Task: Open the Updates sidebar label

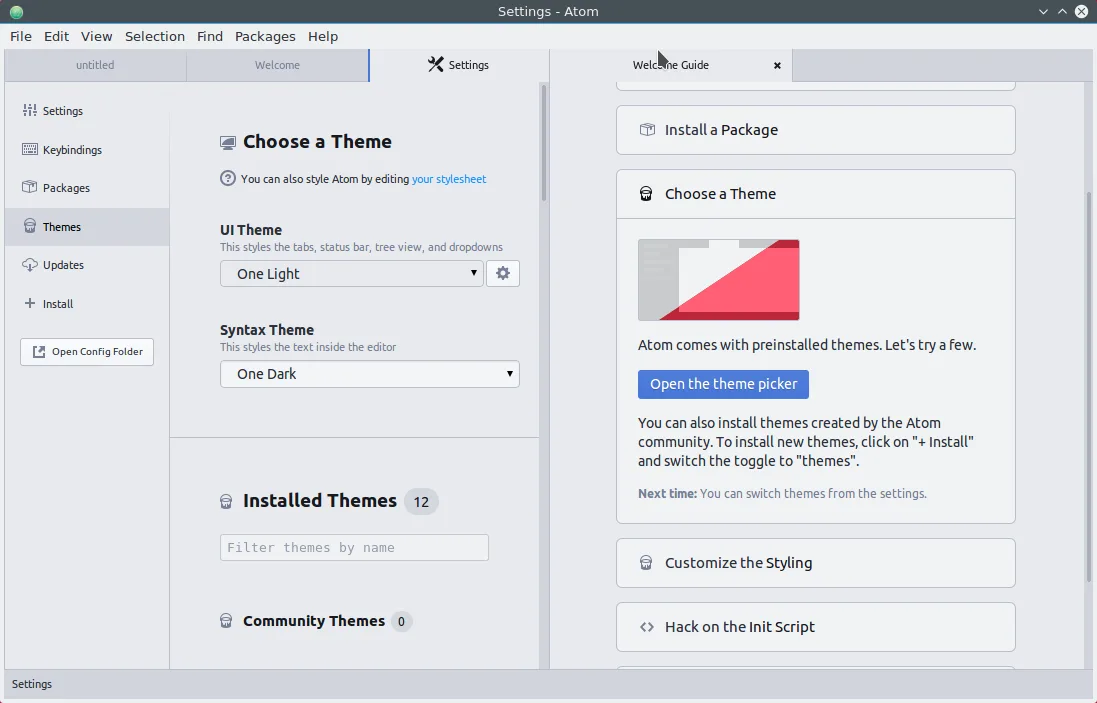Action: [63, 265]
